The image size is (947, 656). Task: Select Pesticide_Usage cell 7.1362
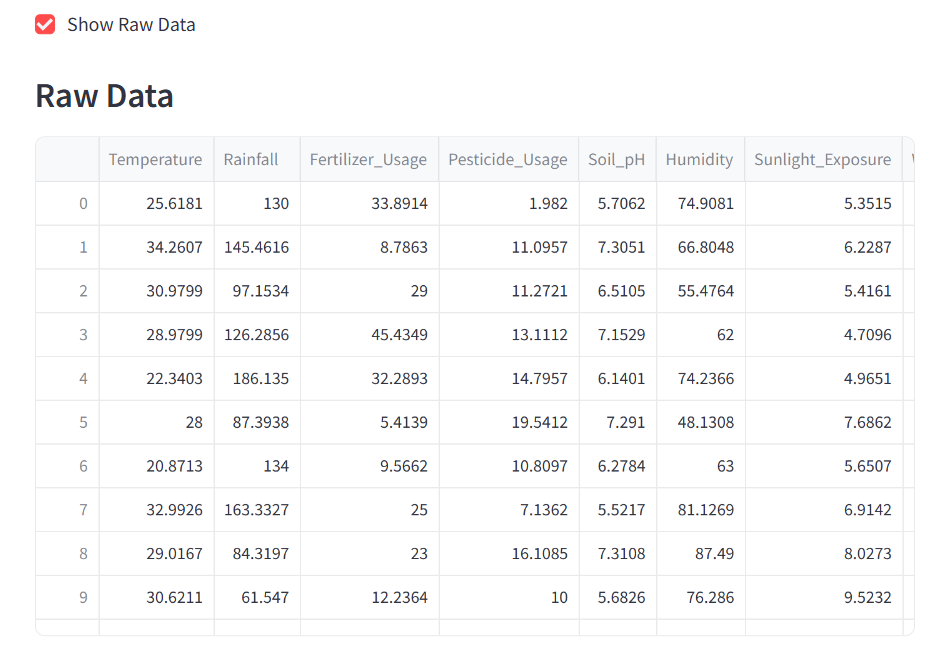509,510
